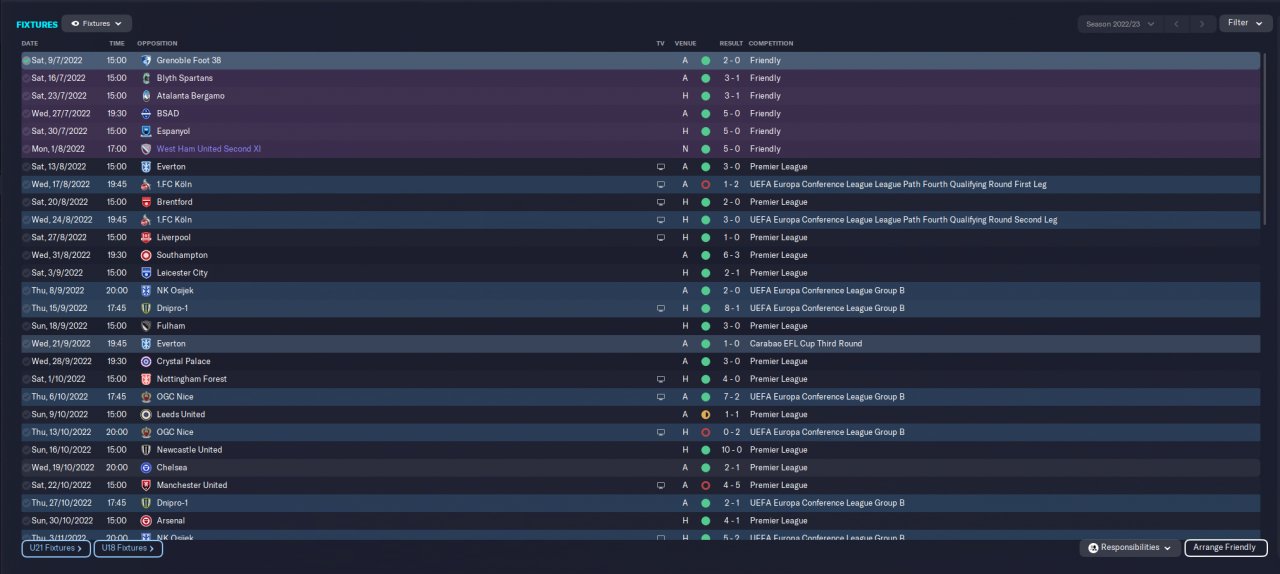Screen dimensions: 1280x574
Task: Expand the Responsibilities menu
Action: pyautogui.click(x=1129, y=548)
